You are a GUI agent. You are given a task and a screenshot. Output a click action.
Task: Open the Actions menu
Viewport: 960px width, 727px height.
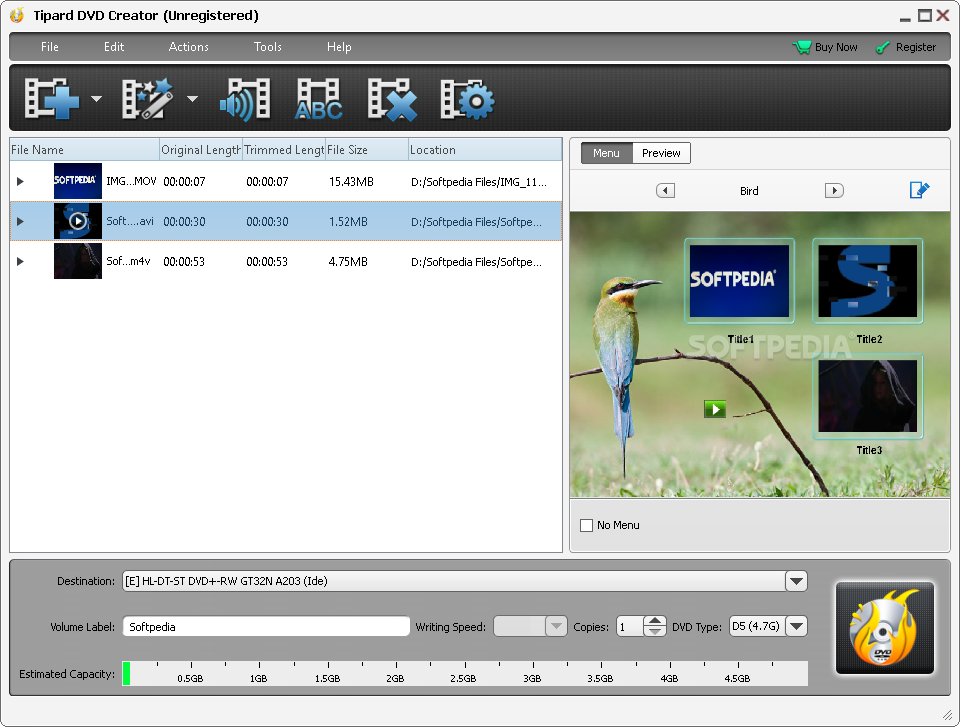pyautogui.click(x=189, y=47)
